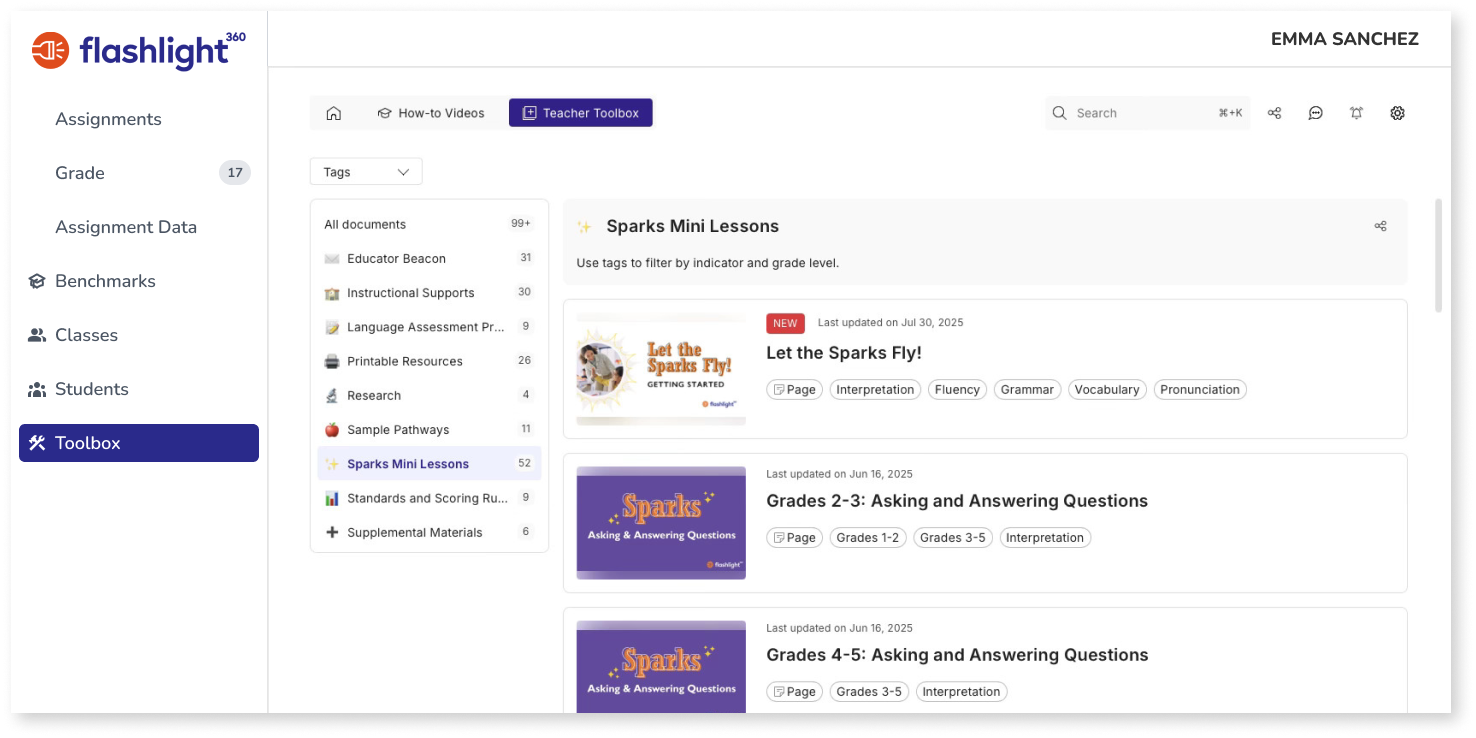This screenshot has width=1476, height=738.
Task: Open Assignment Data in the sidebar
Action: (x=126, y=227)
